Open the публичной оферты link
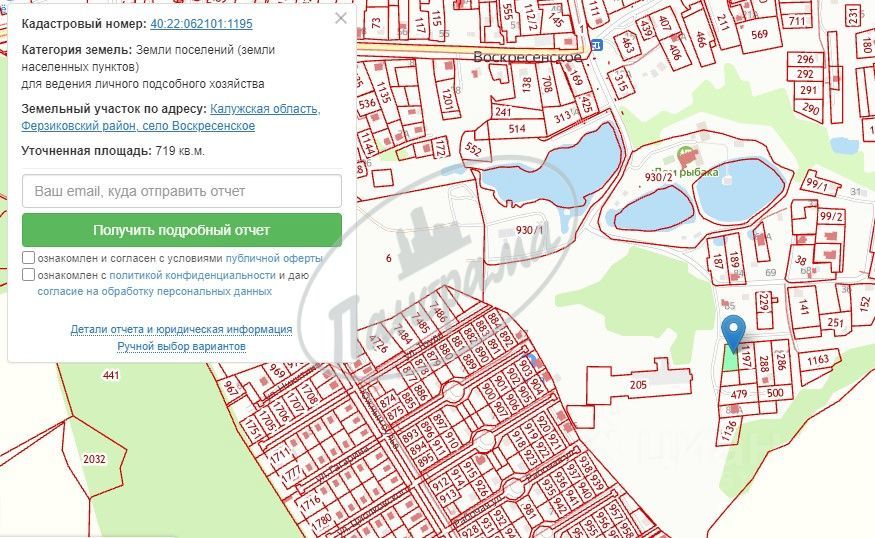 click(273, 258)
